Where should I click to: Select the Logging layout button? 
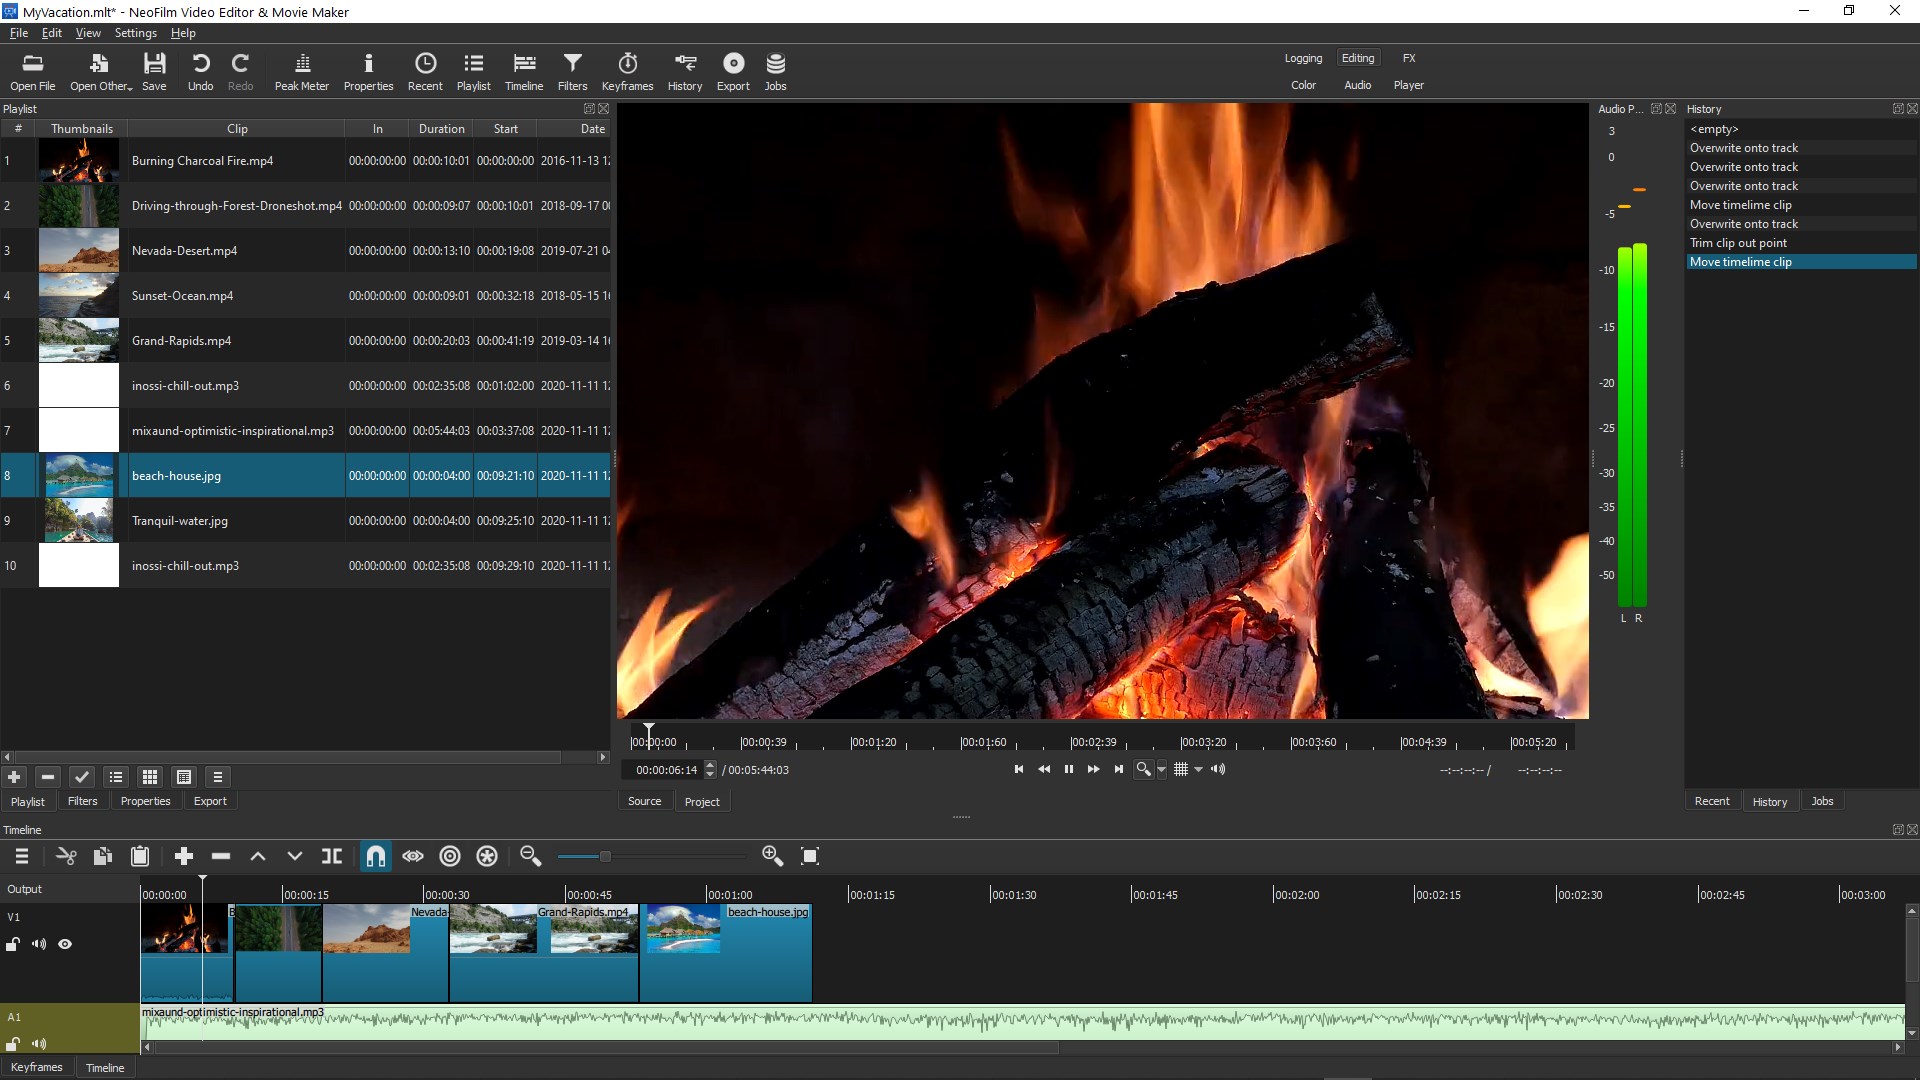(x=1303, y=58)
